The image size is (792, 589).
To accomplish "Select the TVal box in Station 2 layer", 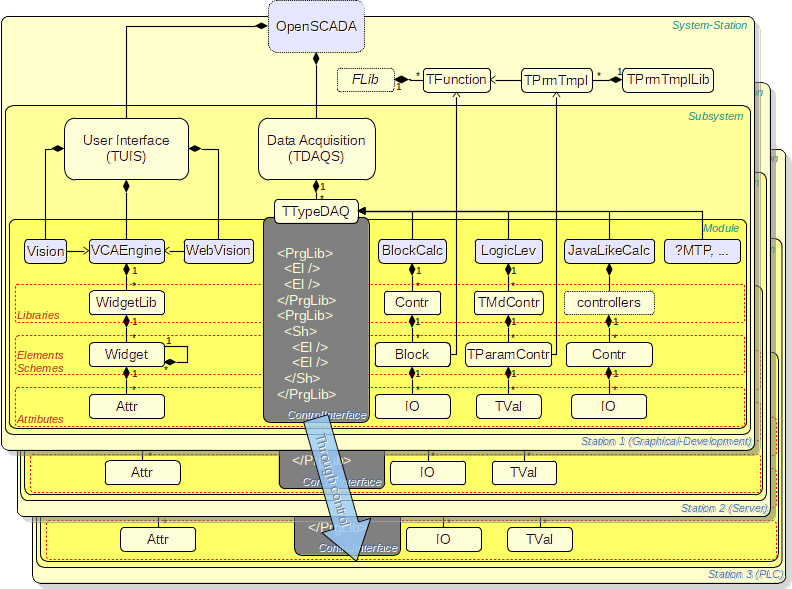I will point(524,473).
